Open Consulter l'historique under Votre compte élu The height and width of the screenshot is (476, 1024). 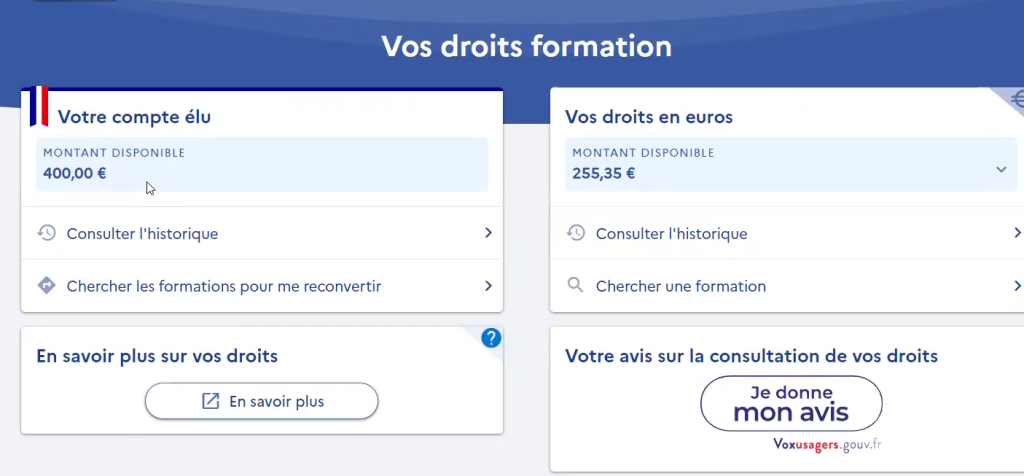pos(142,234)
